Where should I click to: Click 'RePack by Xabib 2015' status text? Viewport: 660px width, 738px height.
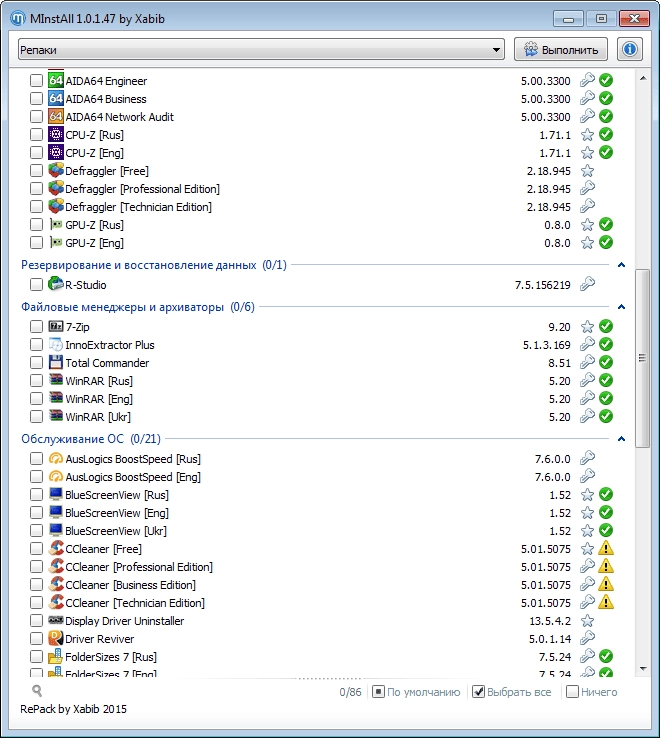coord(73,709)
